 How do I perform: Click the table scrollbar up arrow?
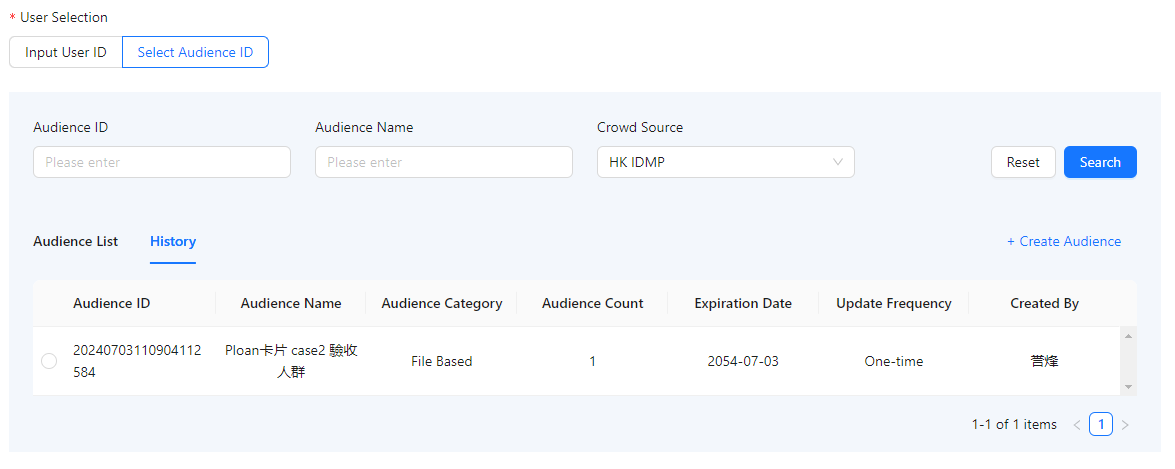tap(1129, 337)
